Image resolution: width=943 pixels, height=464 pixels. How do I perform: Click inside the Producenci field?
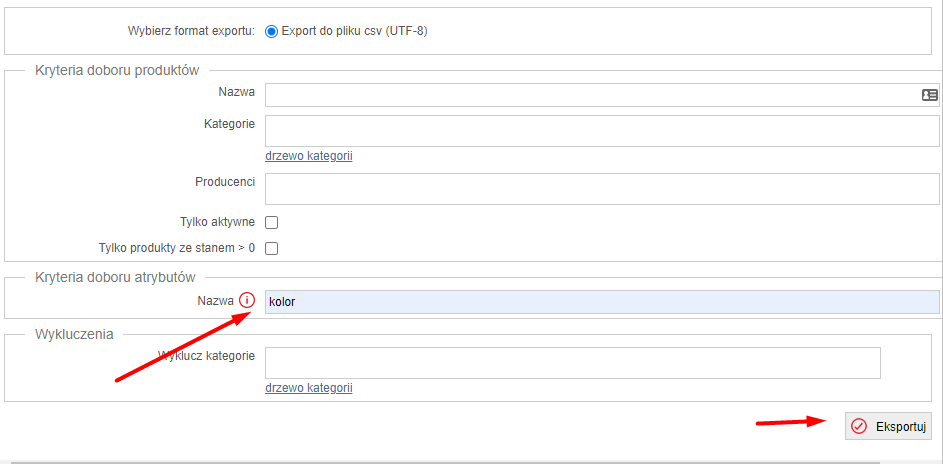pos(602,189)
